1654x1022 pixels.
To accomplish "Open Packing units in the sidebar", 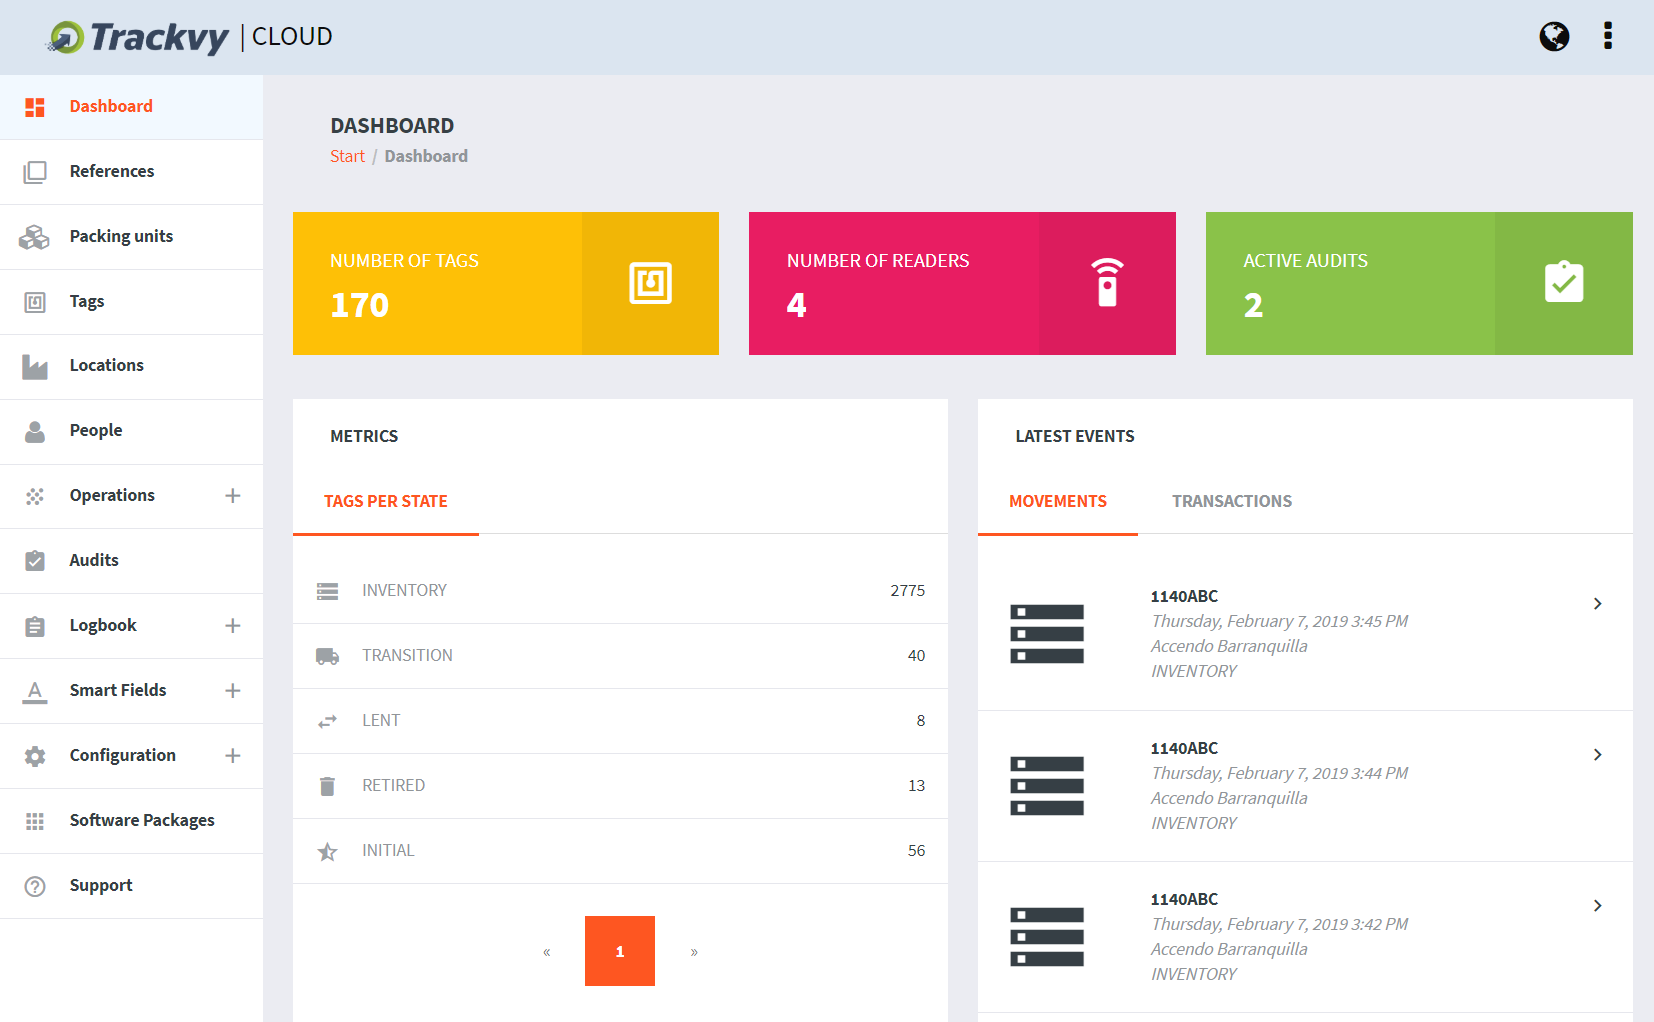I will tap(131, 237).
